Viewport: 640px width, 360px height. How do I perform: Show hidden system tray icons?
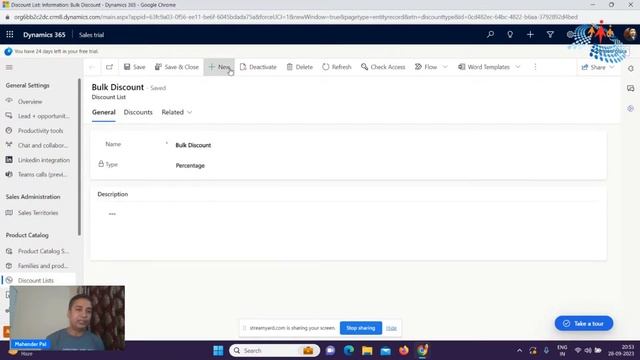click(x=519, y=351)
